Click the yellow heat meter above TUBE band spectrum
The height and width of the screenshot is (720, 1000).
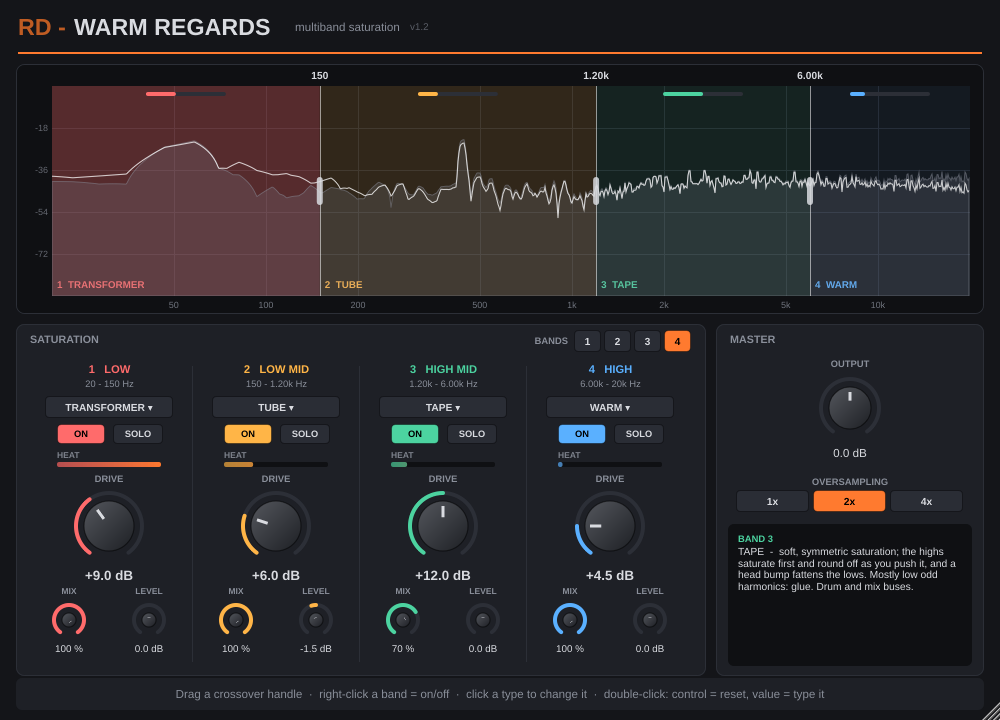pos(458,94)
